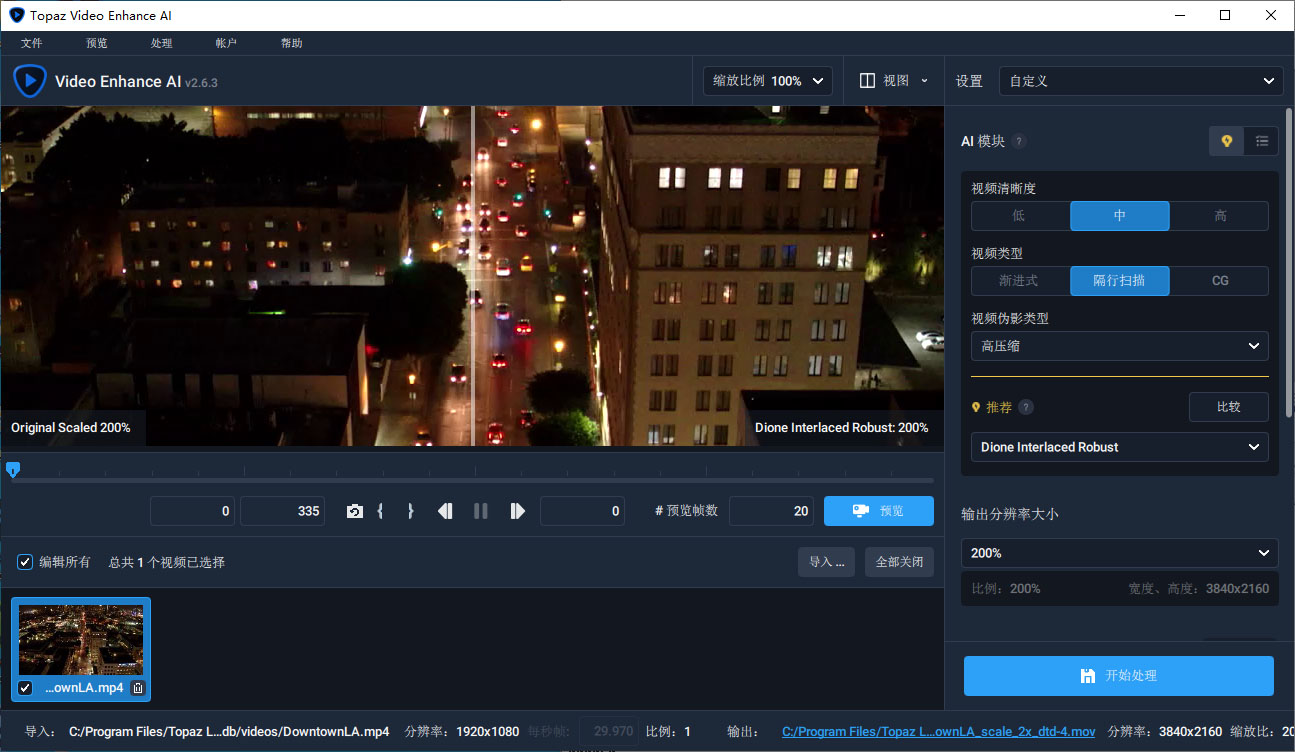Set trim start with the left brace icon
The height and width of the screenshot is (752, 1295).
[381, 511]
